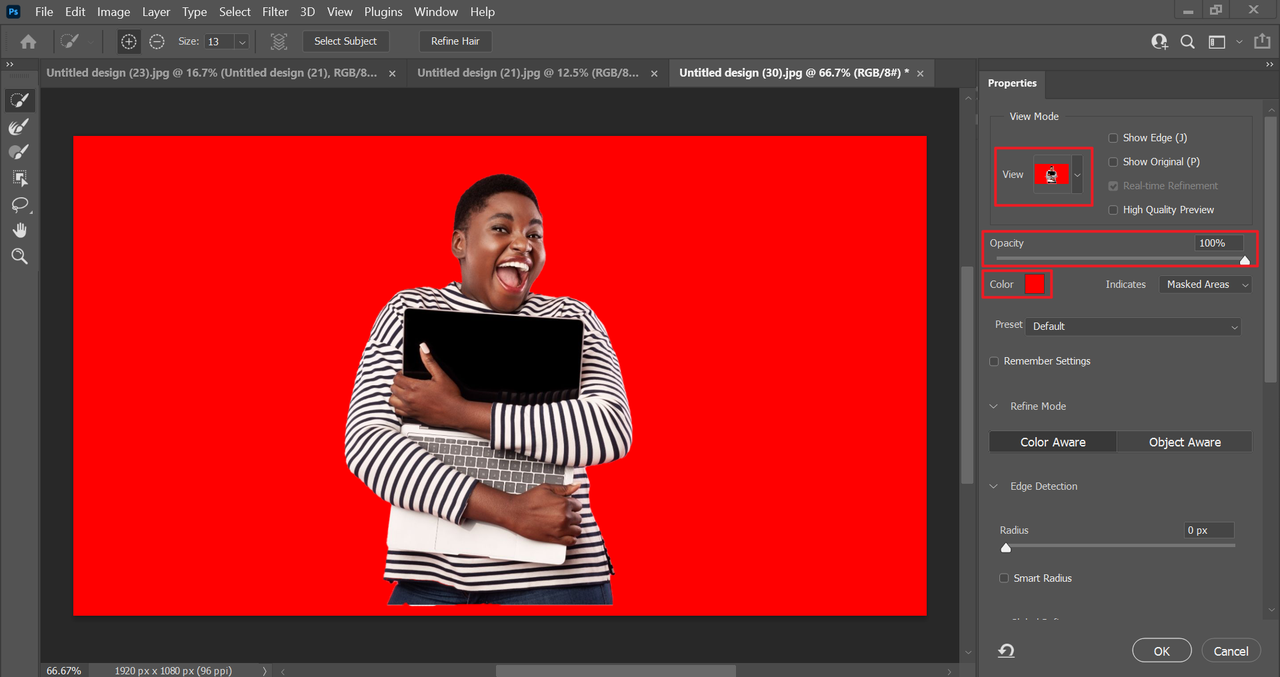Open the Image menu
The width and height of the screenshot is (1280, 677).
click(x=113, y=12)
